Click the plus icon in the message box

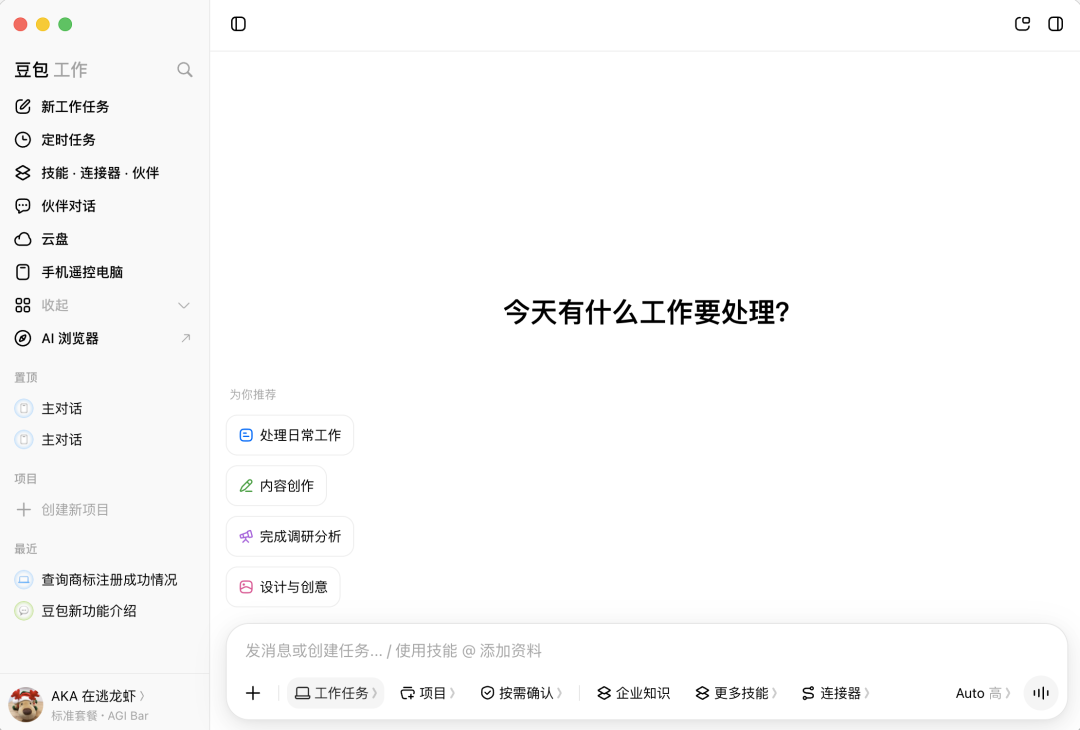click(x=253, y=693)
